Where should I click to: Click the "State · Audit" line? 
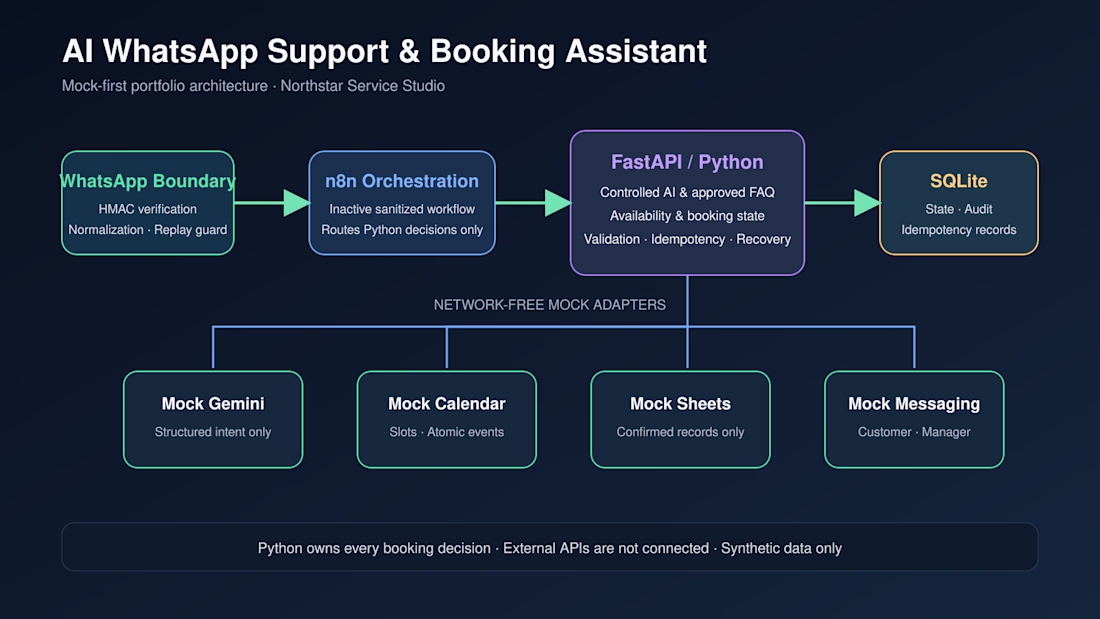point(959,209)
